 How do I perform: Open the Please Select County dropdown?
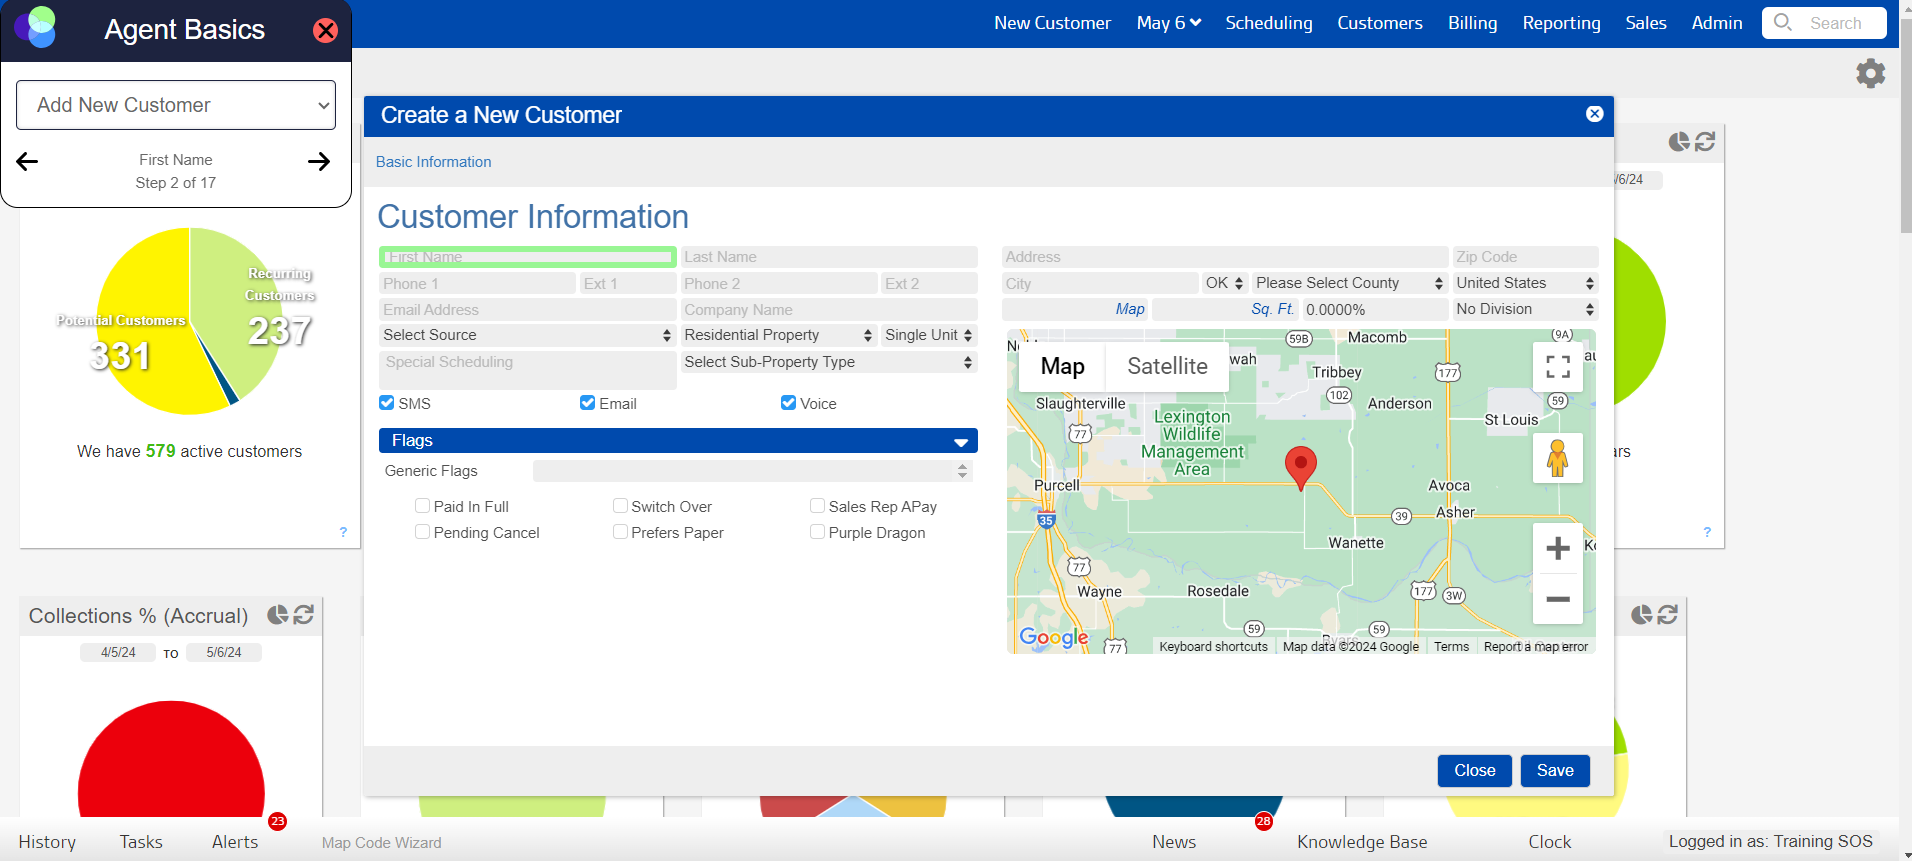tap(1349, 283)
